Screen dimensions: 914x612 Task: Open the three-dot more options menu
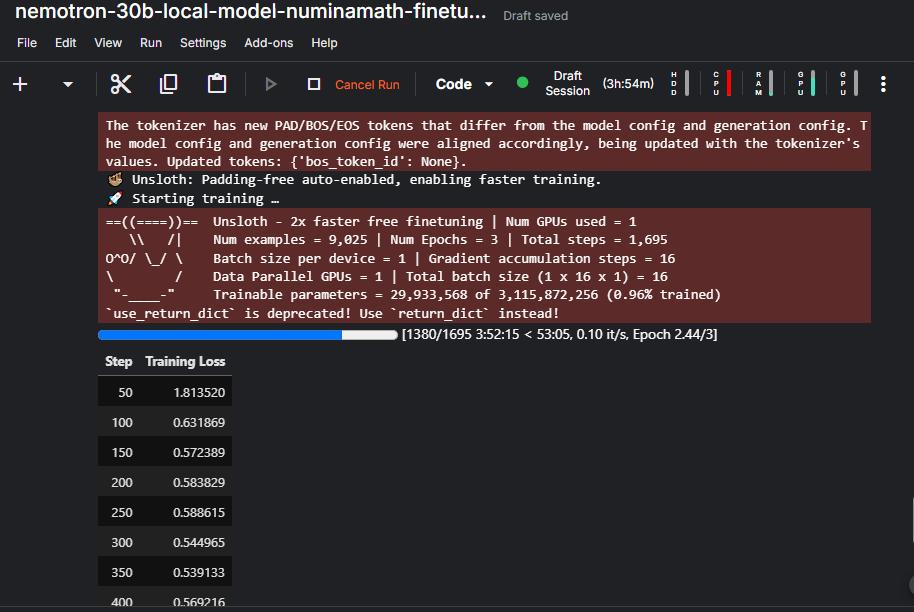click(883, 84)
